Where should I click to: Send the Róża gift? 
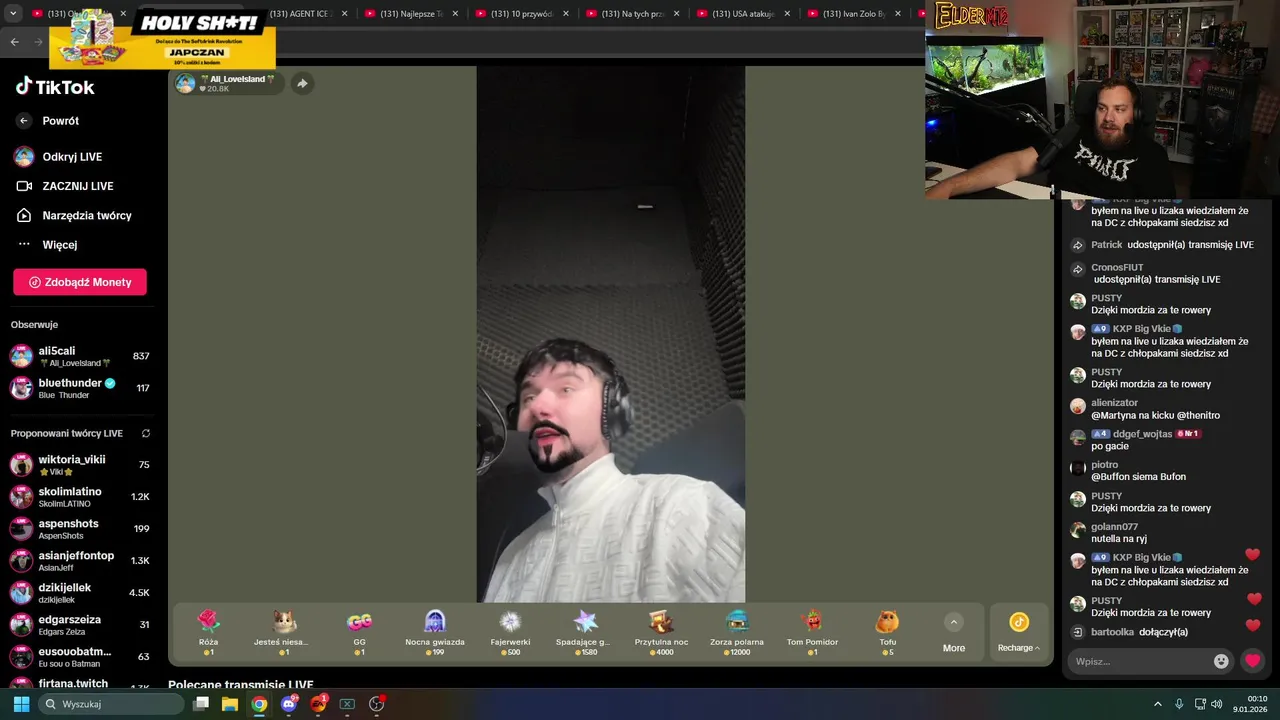208,632
